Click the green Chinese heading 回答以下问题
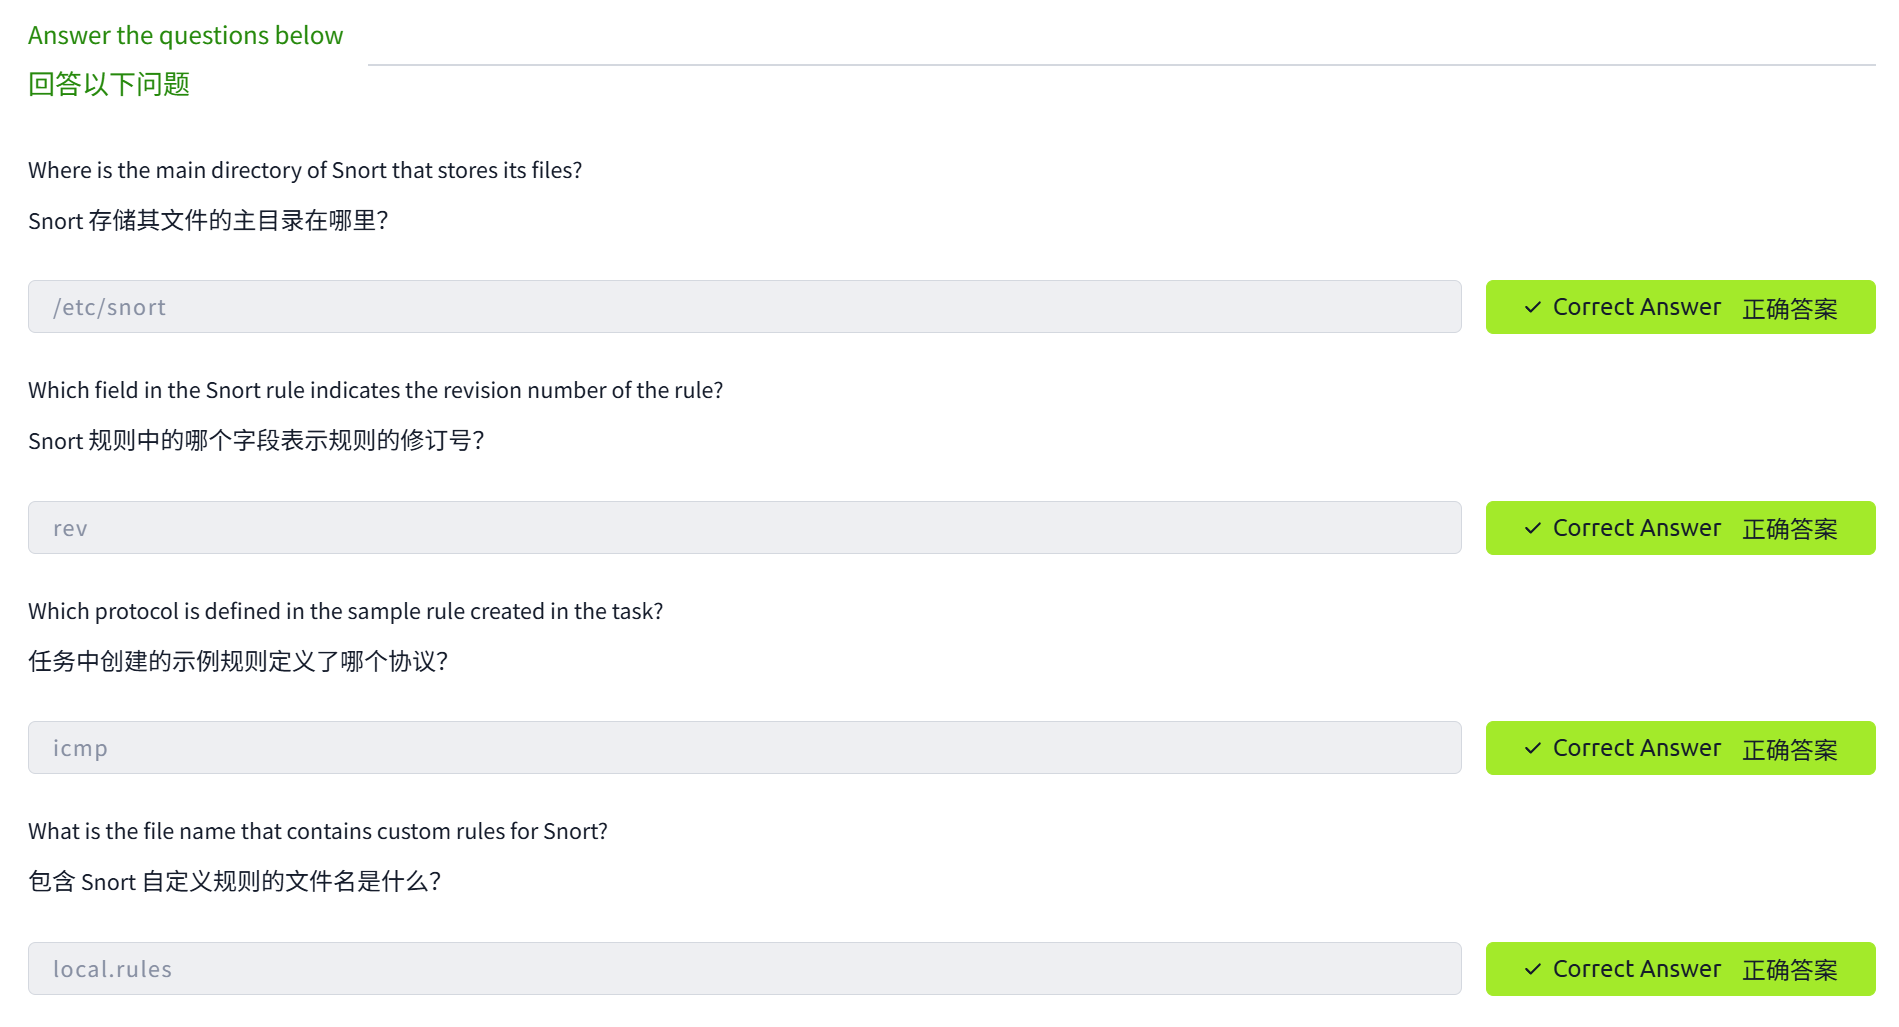The width and height of the screenshot is (1899, 1027). tap(109, 85)
